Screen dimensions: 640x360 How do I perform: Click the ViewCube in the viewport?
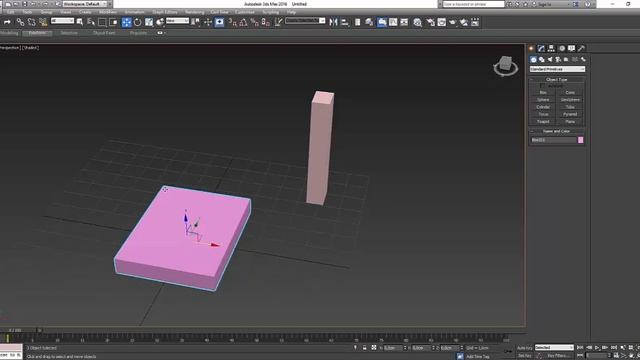(x=506, y=65)
